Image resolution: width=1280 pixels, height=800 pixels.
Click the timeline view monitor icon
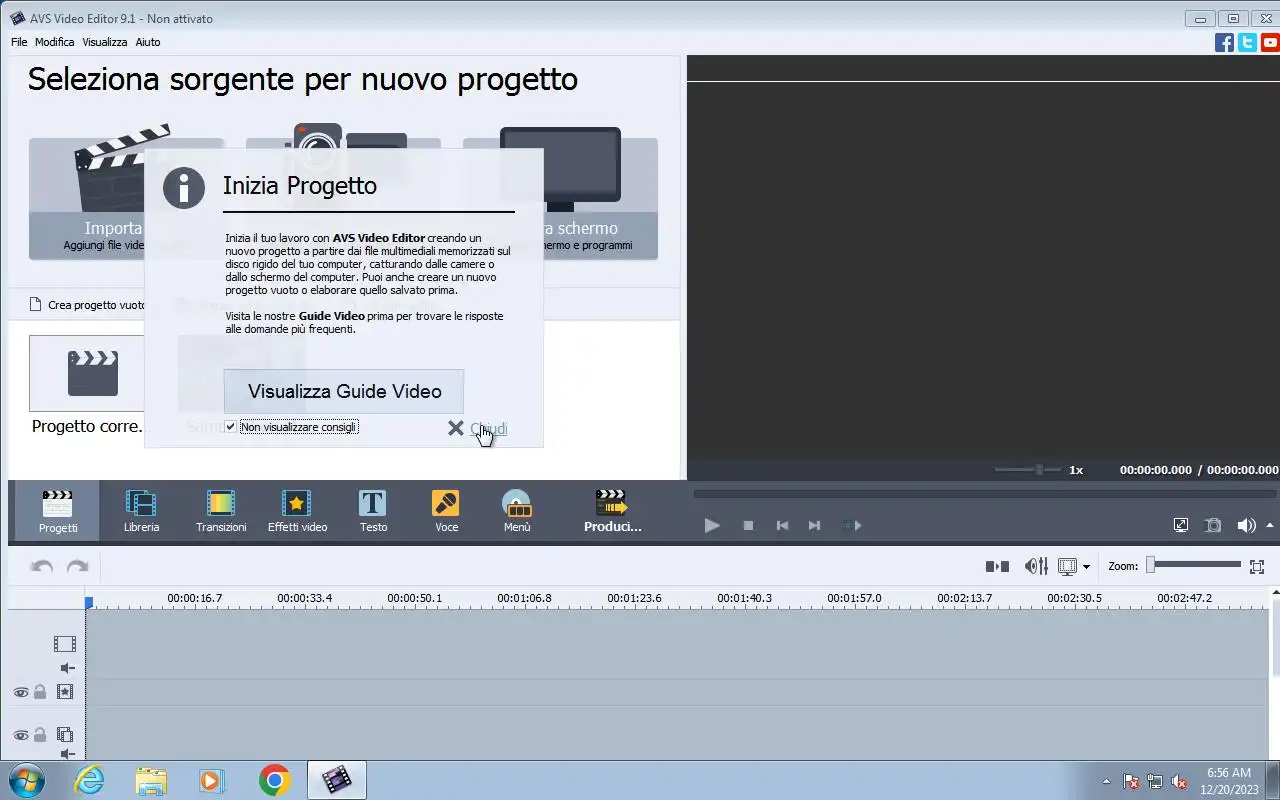pos(1067,566)
